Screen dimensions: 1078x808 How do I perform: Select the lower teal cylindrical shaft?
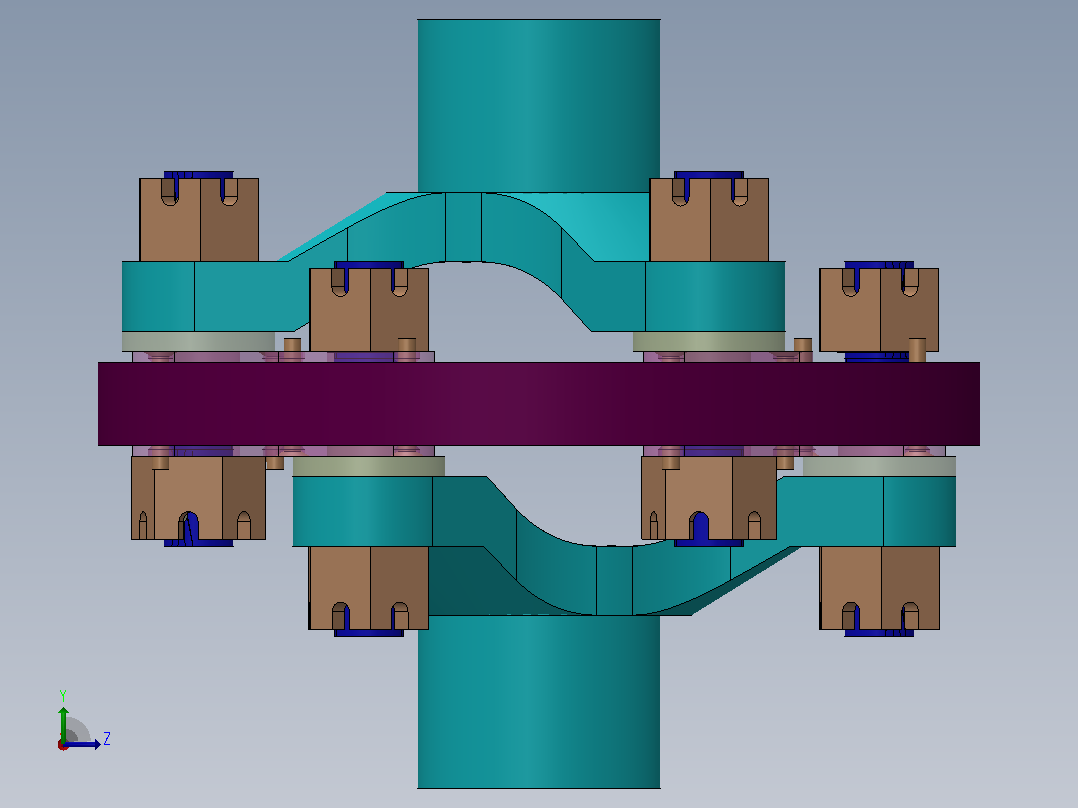point(538,701)
